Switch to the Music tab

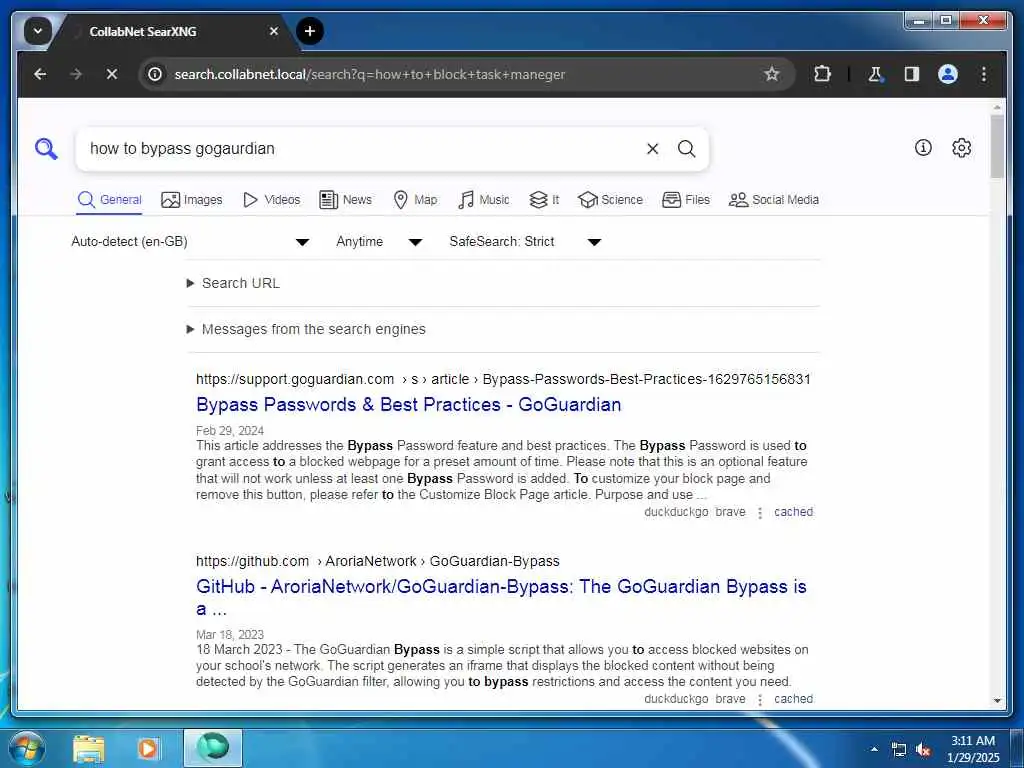(484, 200)
